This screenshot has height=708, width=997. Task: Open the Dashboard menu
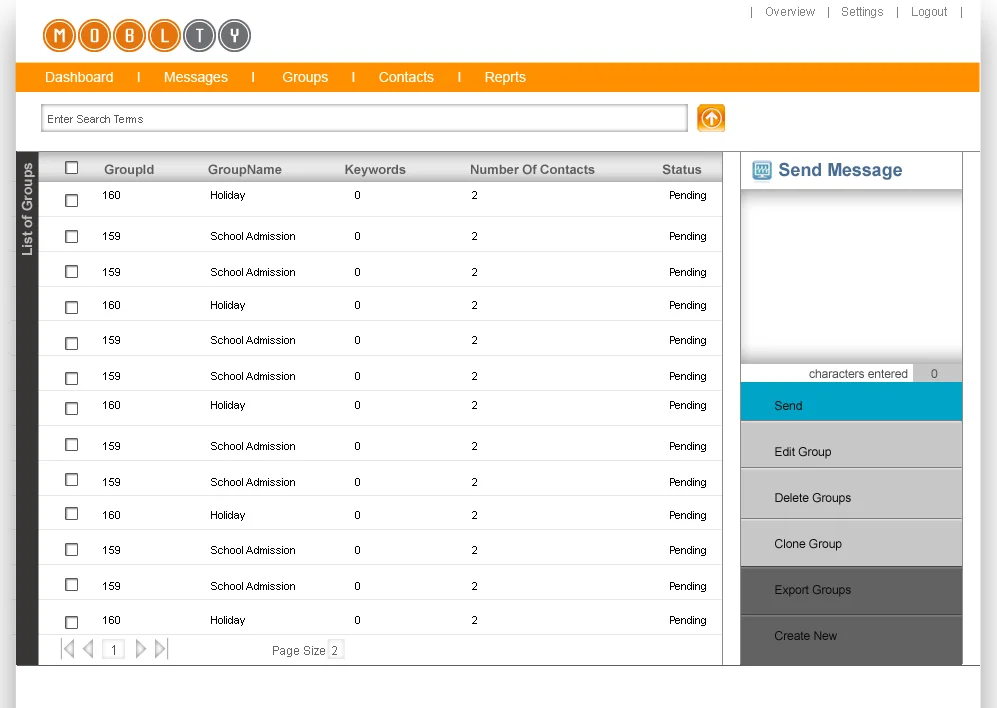pyautogui.click(x=79, y=77)
